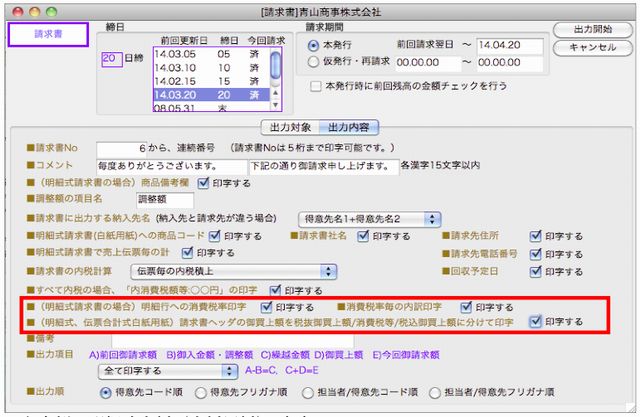This screenshot has height=417, width=640.
Task: Click the C)繰越金額 label
Action: click(285, 355)
